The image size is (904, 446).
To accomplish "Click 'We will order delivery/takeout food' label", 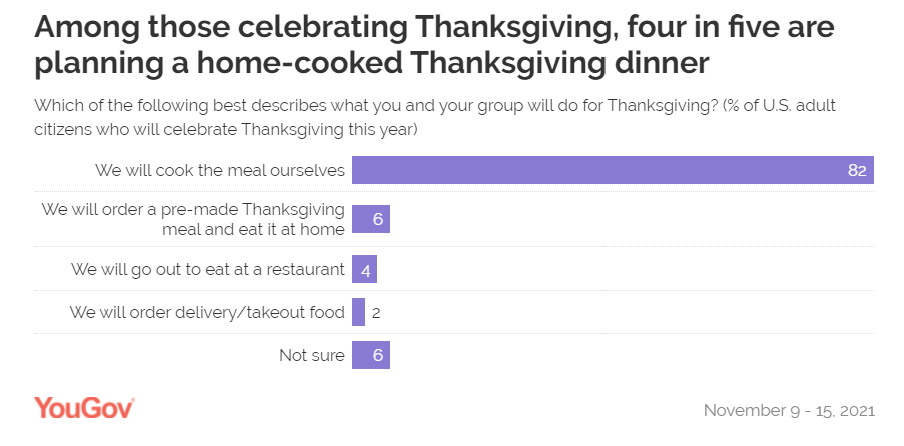I will pyautogui.click(x=207, y=312).
